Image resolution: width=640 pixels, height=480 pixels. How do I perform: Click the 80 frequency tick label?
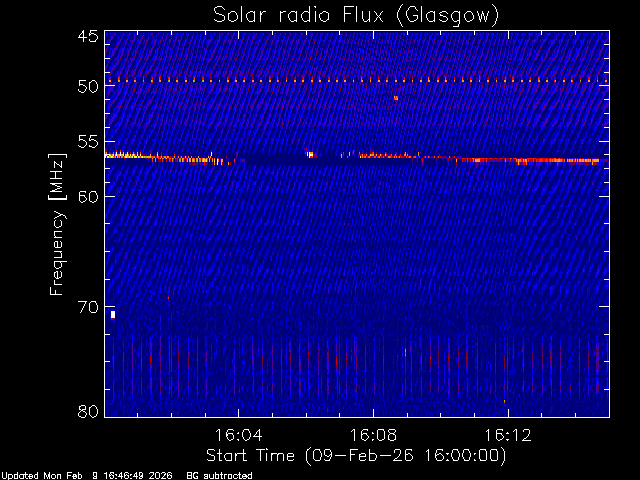[x=88, y=411]
